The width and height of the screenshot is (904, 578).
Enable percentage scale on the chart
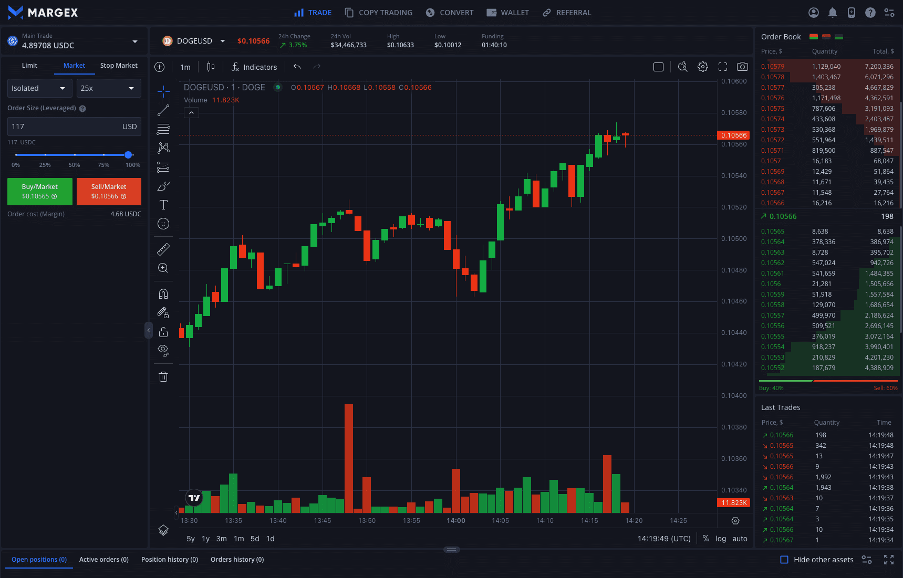click(706, 537)
